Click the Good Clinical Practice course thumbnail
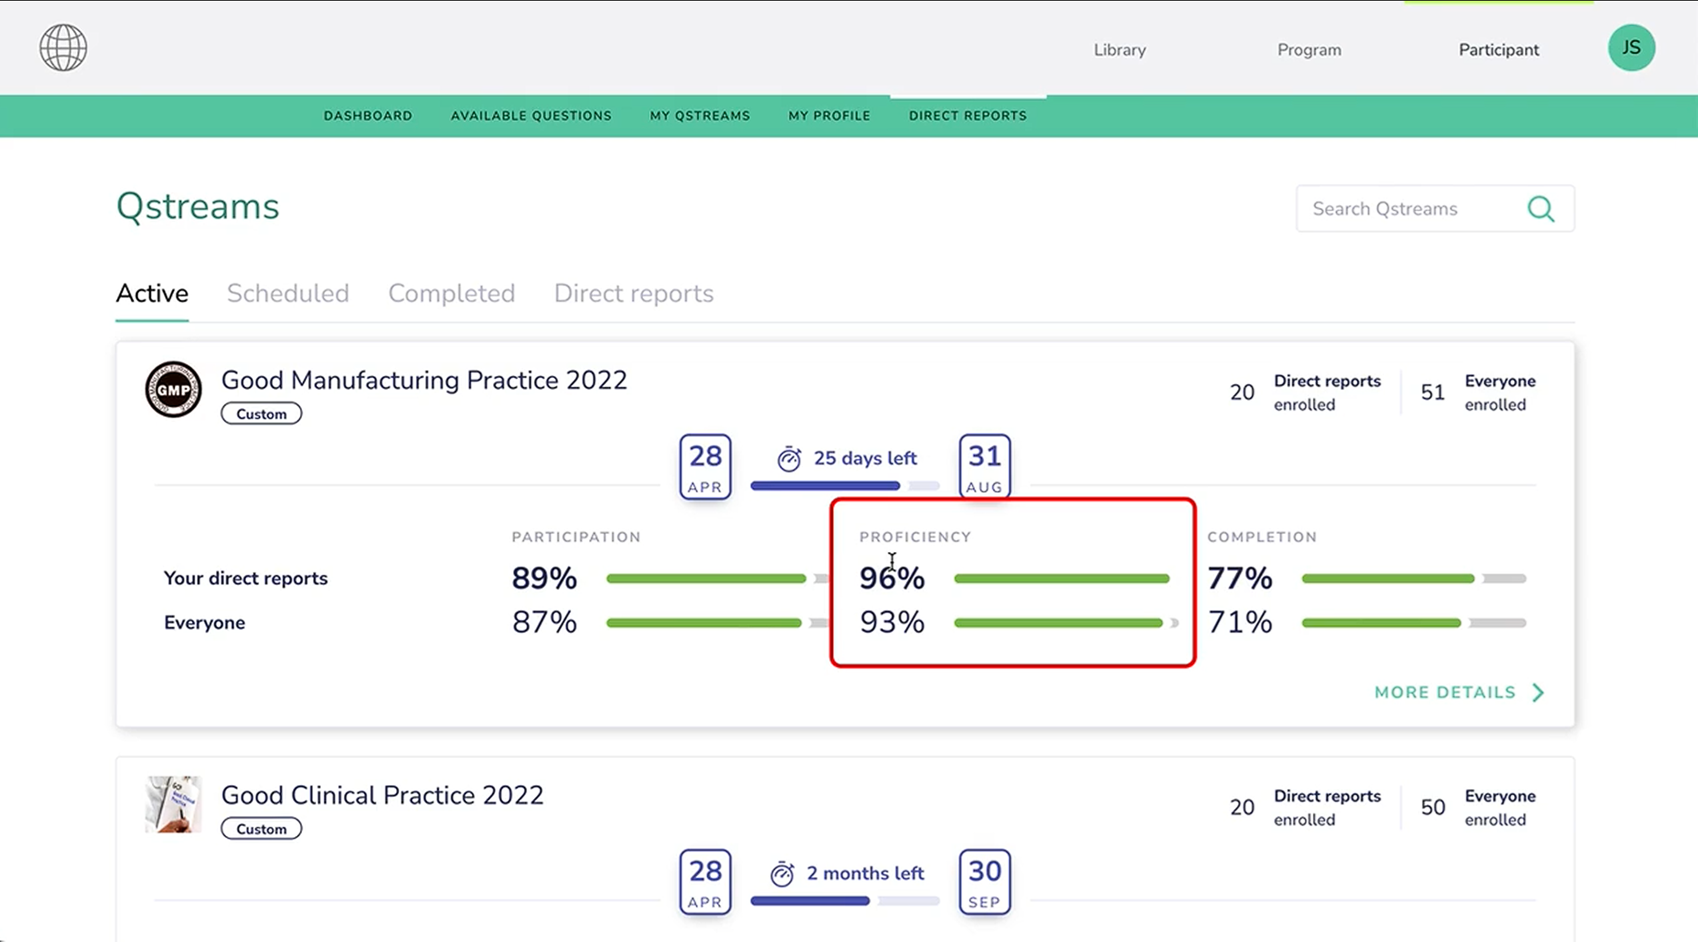This screenshot has height=942, width=1698. tap(173, 804)
